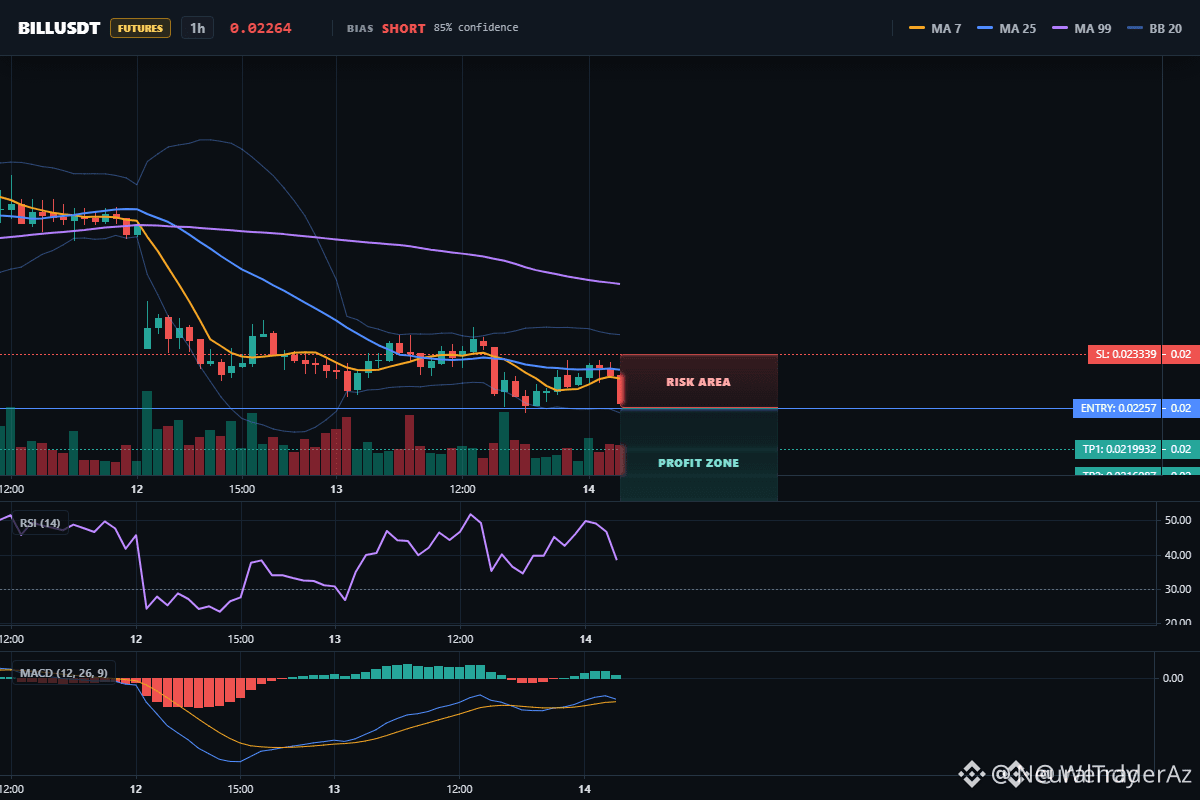
Task: Click the 40.00 RSI axis value
Action: click(x=1178, y=555)
